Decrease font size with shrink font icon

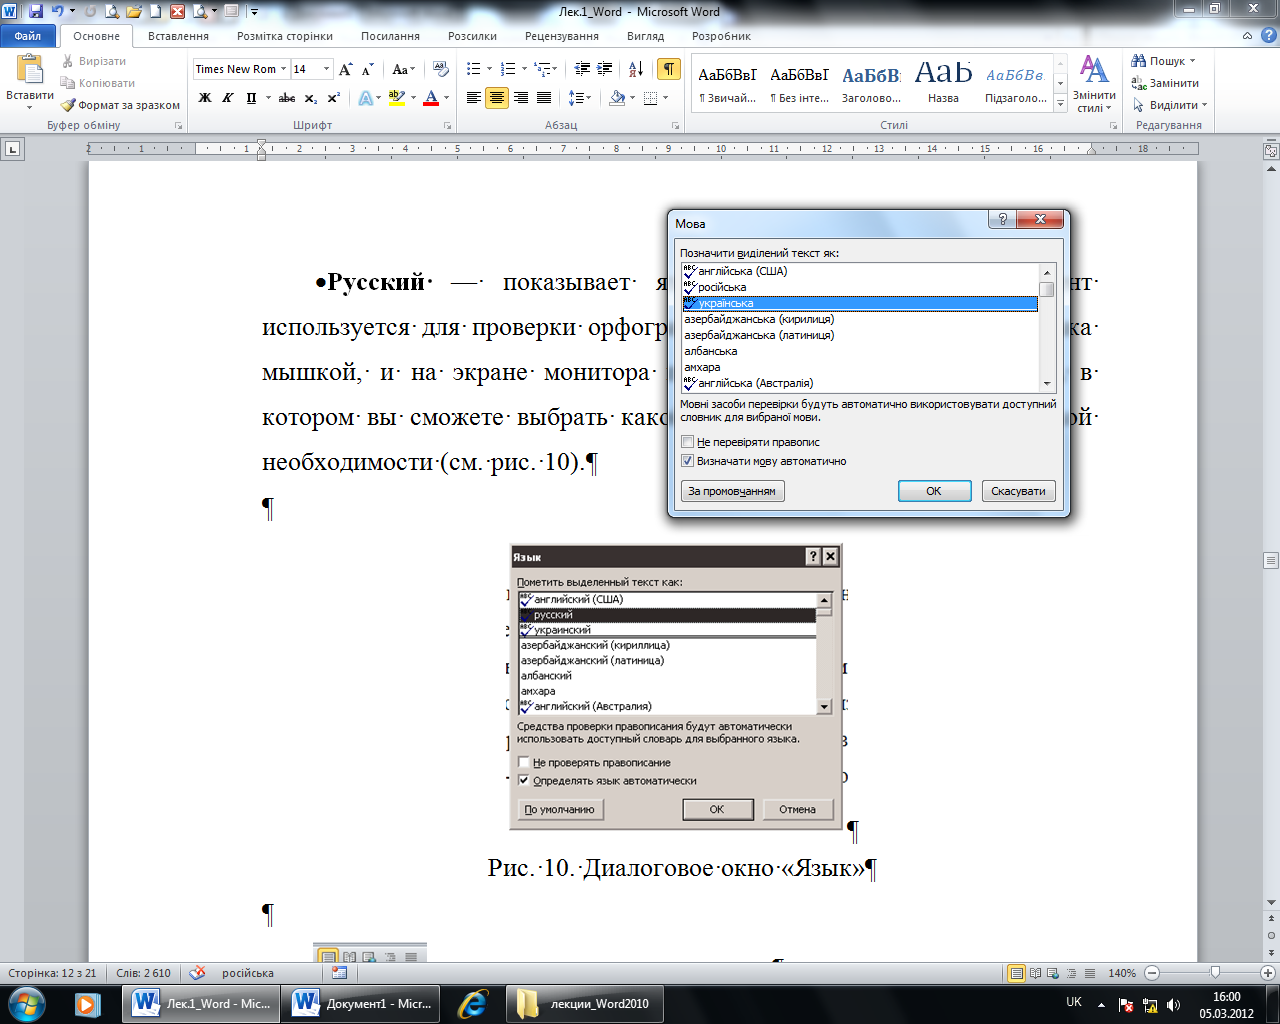tap(367, 69)
